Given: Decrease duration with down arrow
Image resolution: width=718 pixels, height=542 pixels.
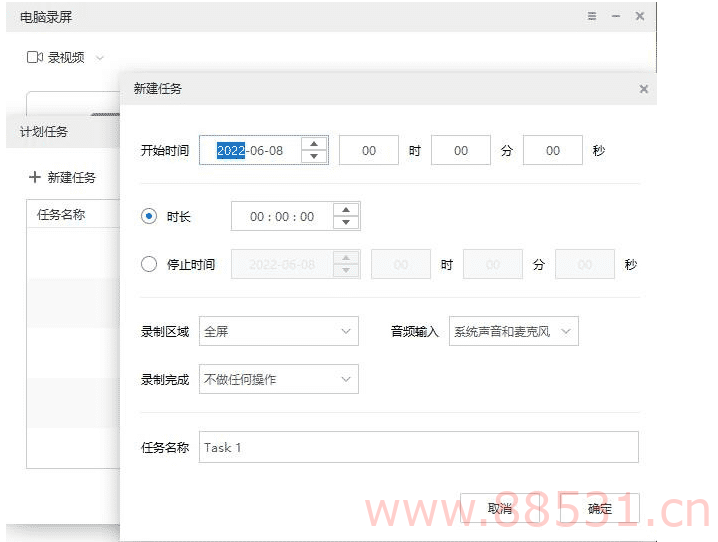Looking at the screenshot, I should [x=346, y=222].
